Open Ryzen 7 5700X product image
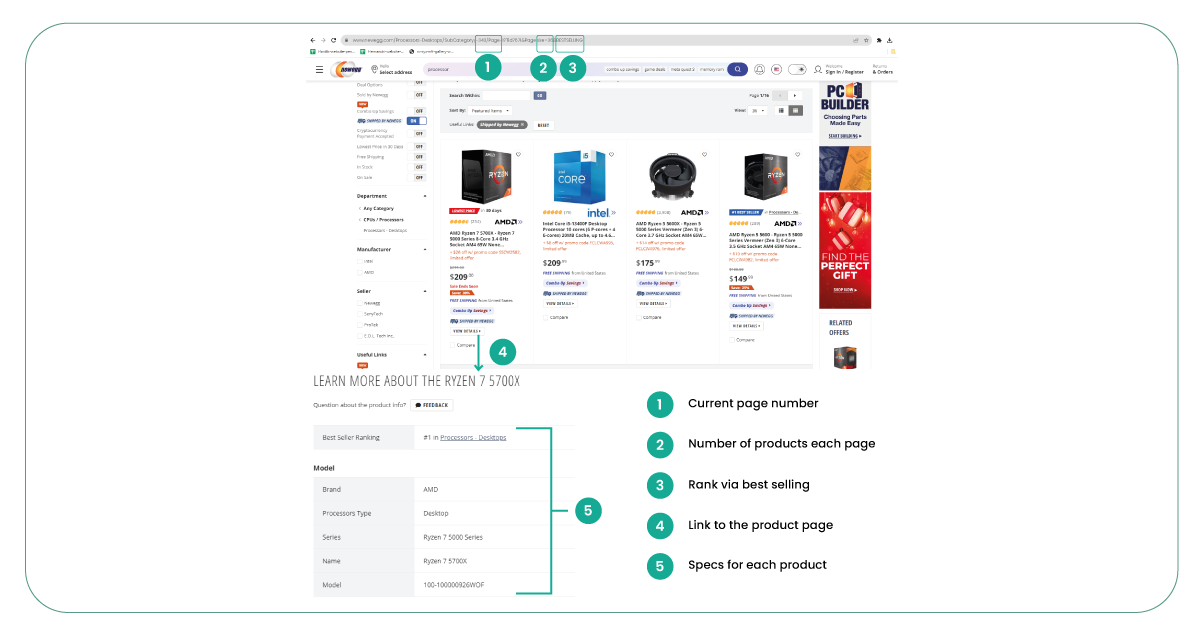Viewport: 1203px width, 634px height. 485,177
